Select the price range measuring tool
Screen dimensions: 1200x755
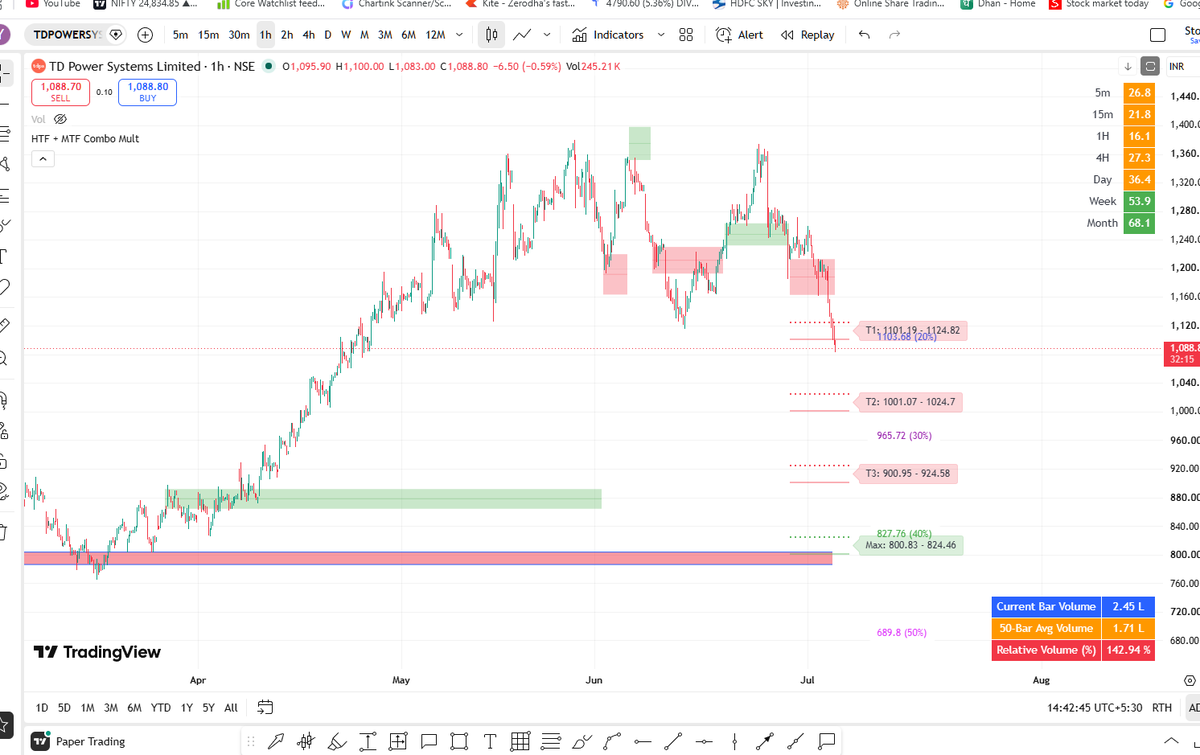(368, 741)
